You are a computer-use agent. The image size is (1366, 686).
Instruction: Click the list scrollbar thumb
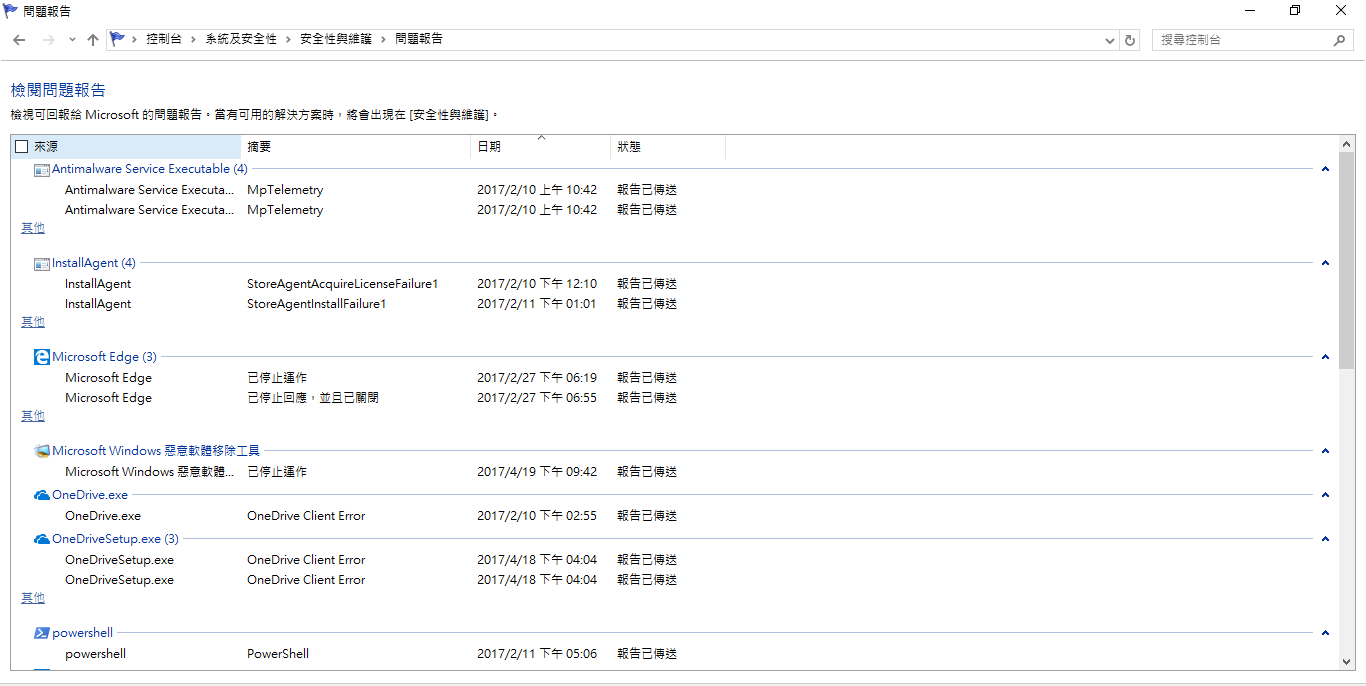coord(1346,260)
